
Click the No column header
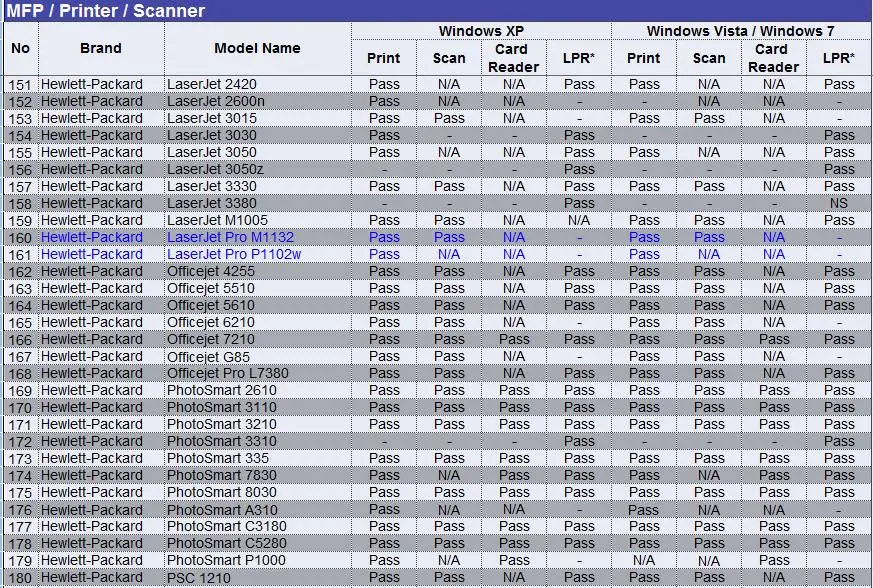21,48
